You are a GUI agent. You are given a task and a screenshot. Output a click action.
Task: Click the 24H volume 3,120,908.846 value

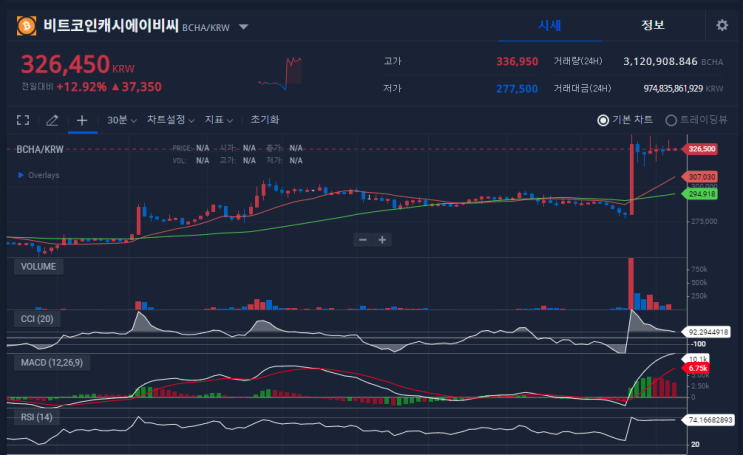click(660, 62)
